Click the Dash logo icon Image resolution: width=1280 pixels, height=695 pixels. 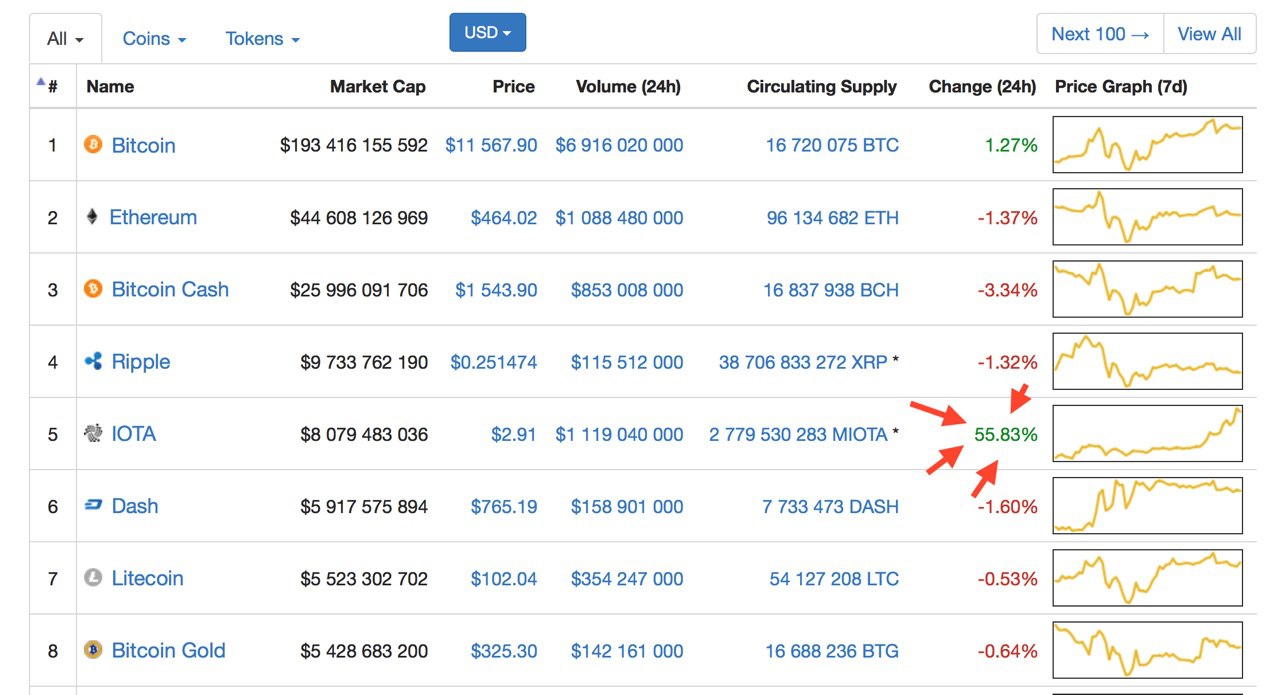point(93,506)
